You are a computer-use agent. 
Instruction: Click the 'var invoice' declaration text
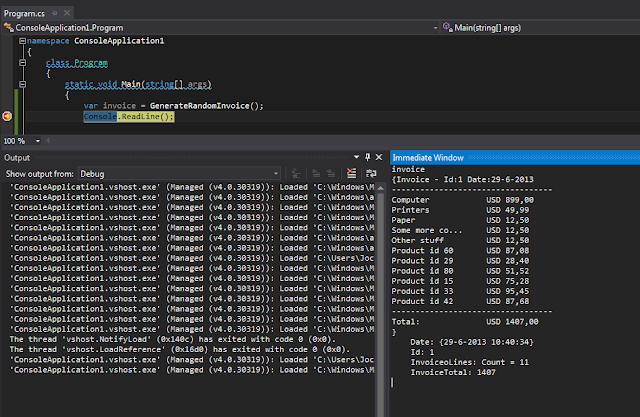[x=110, y=106]
